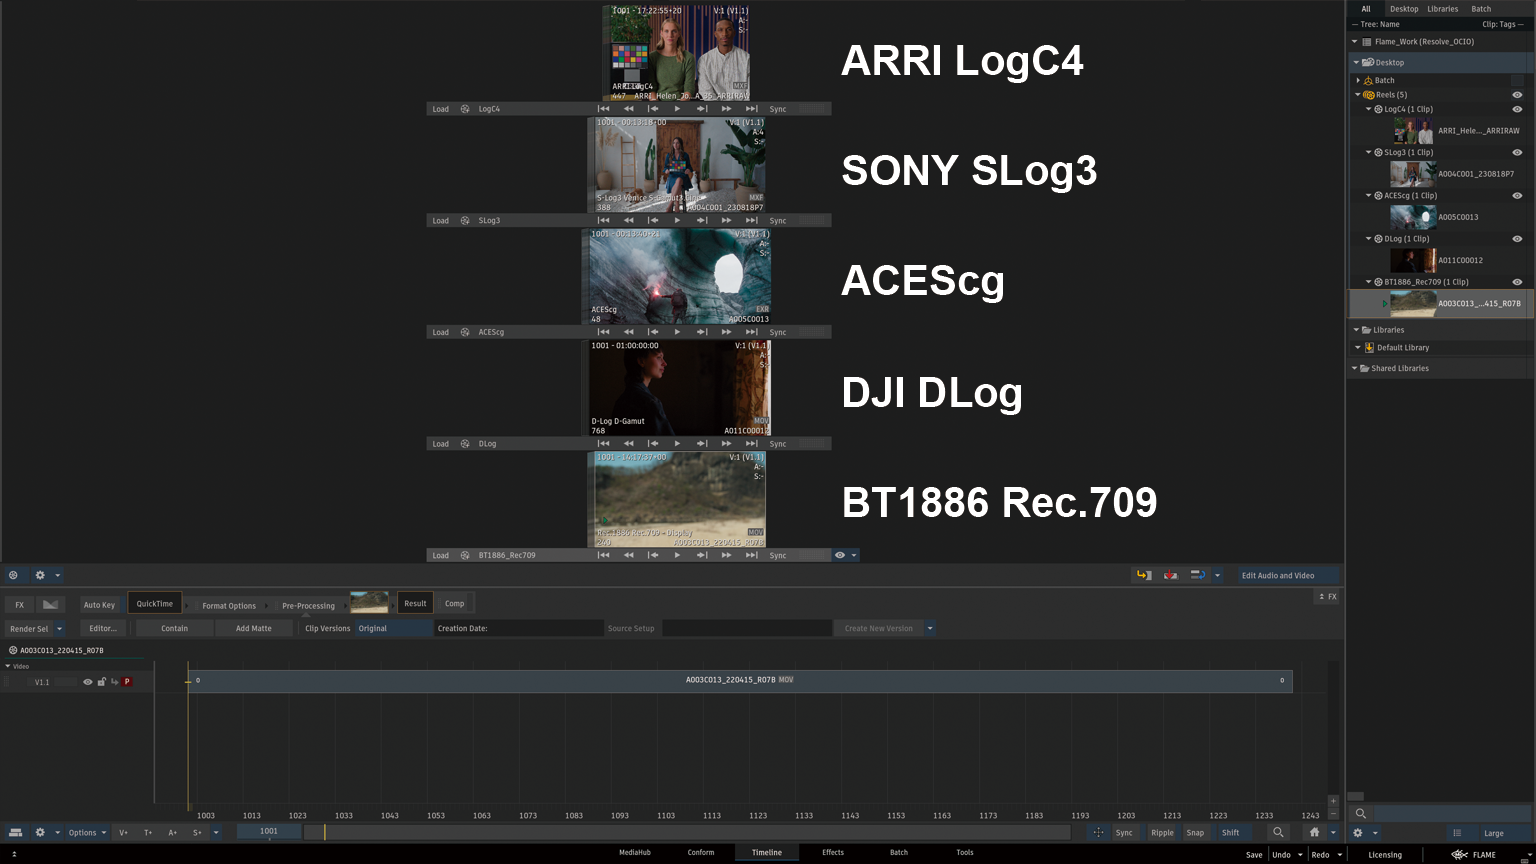Switch to the Effects tab
1536x864 pixels.
(x=833, y=853)
